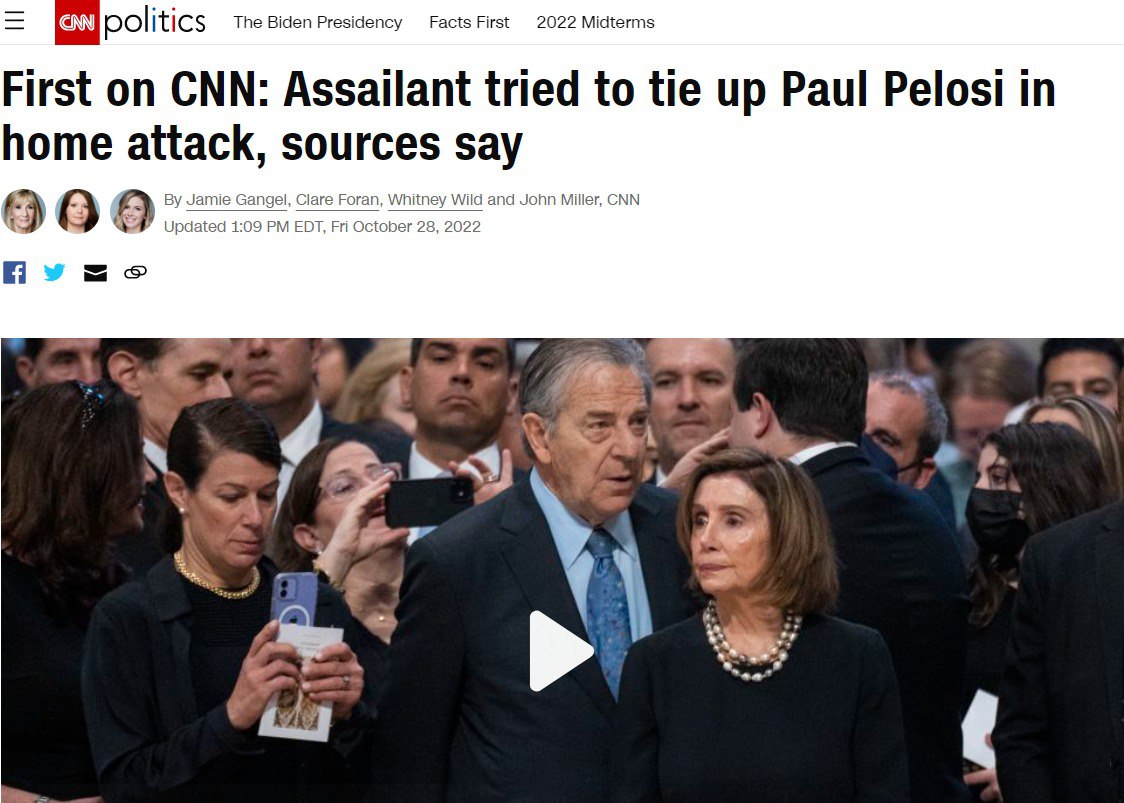Click the red CNN logo
1124x803 pixels.
pos(77,22)
